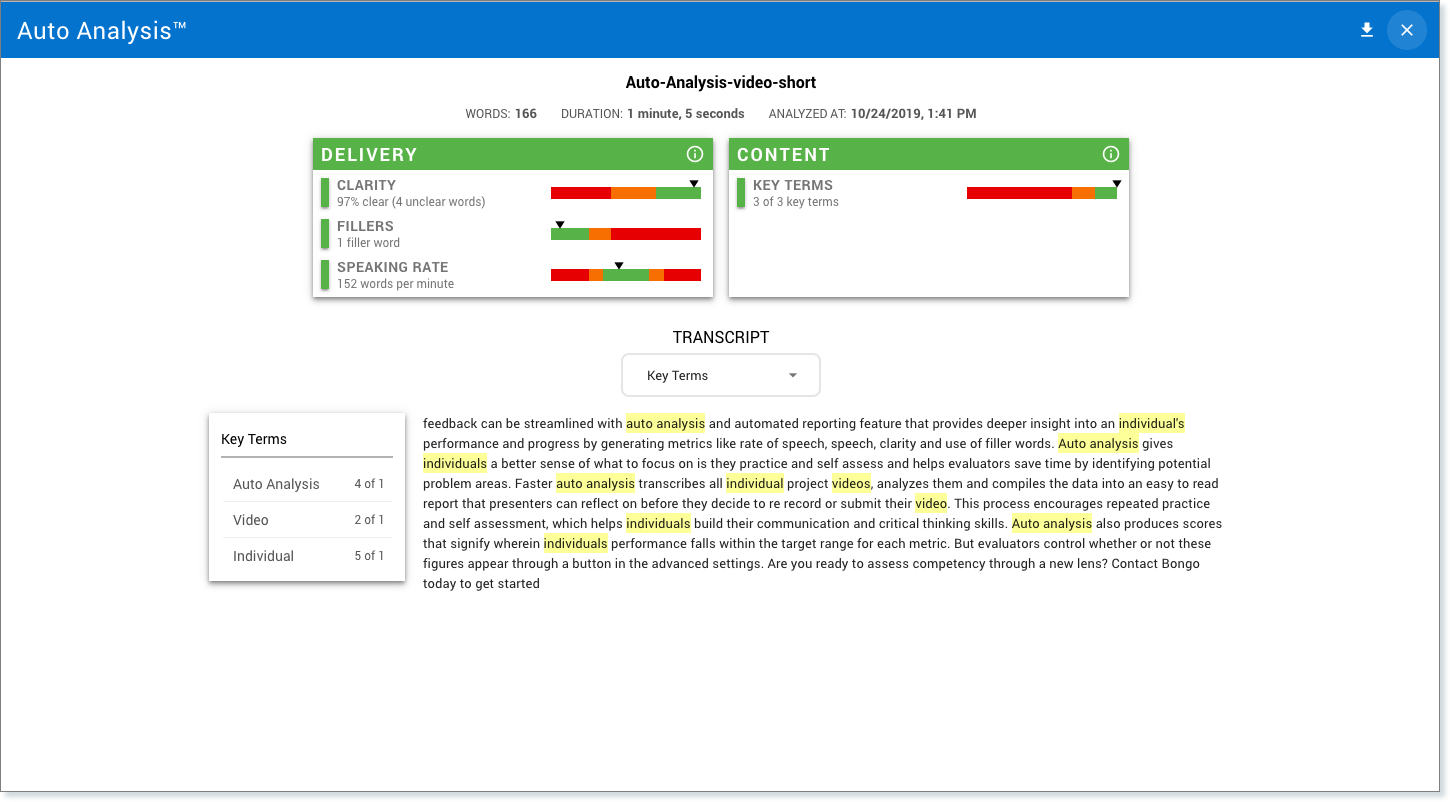Click the highlighted word "videos" in the transcript
Image resolution: width=1450 pixels, height=802 pixels.
point(851,484)
